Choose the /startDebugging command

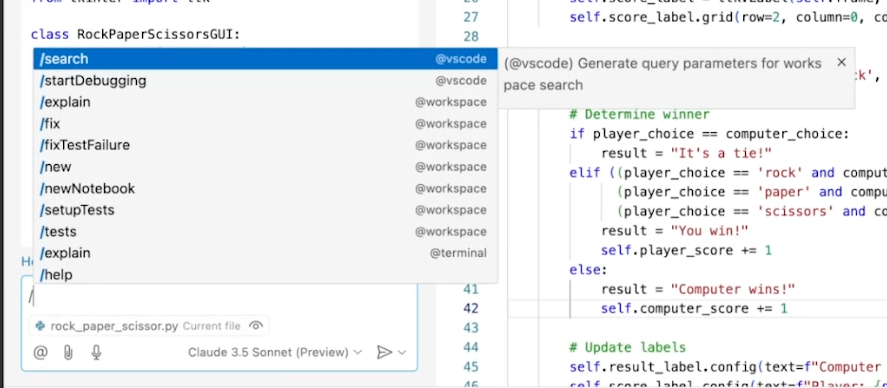point(265,81)
